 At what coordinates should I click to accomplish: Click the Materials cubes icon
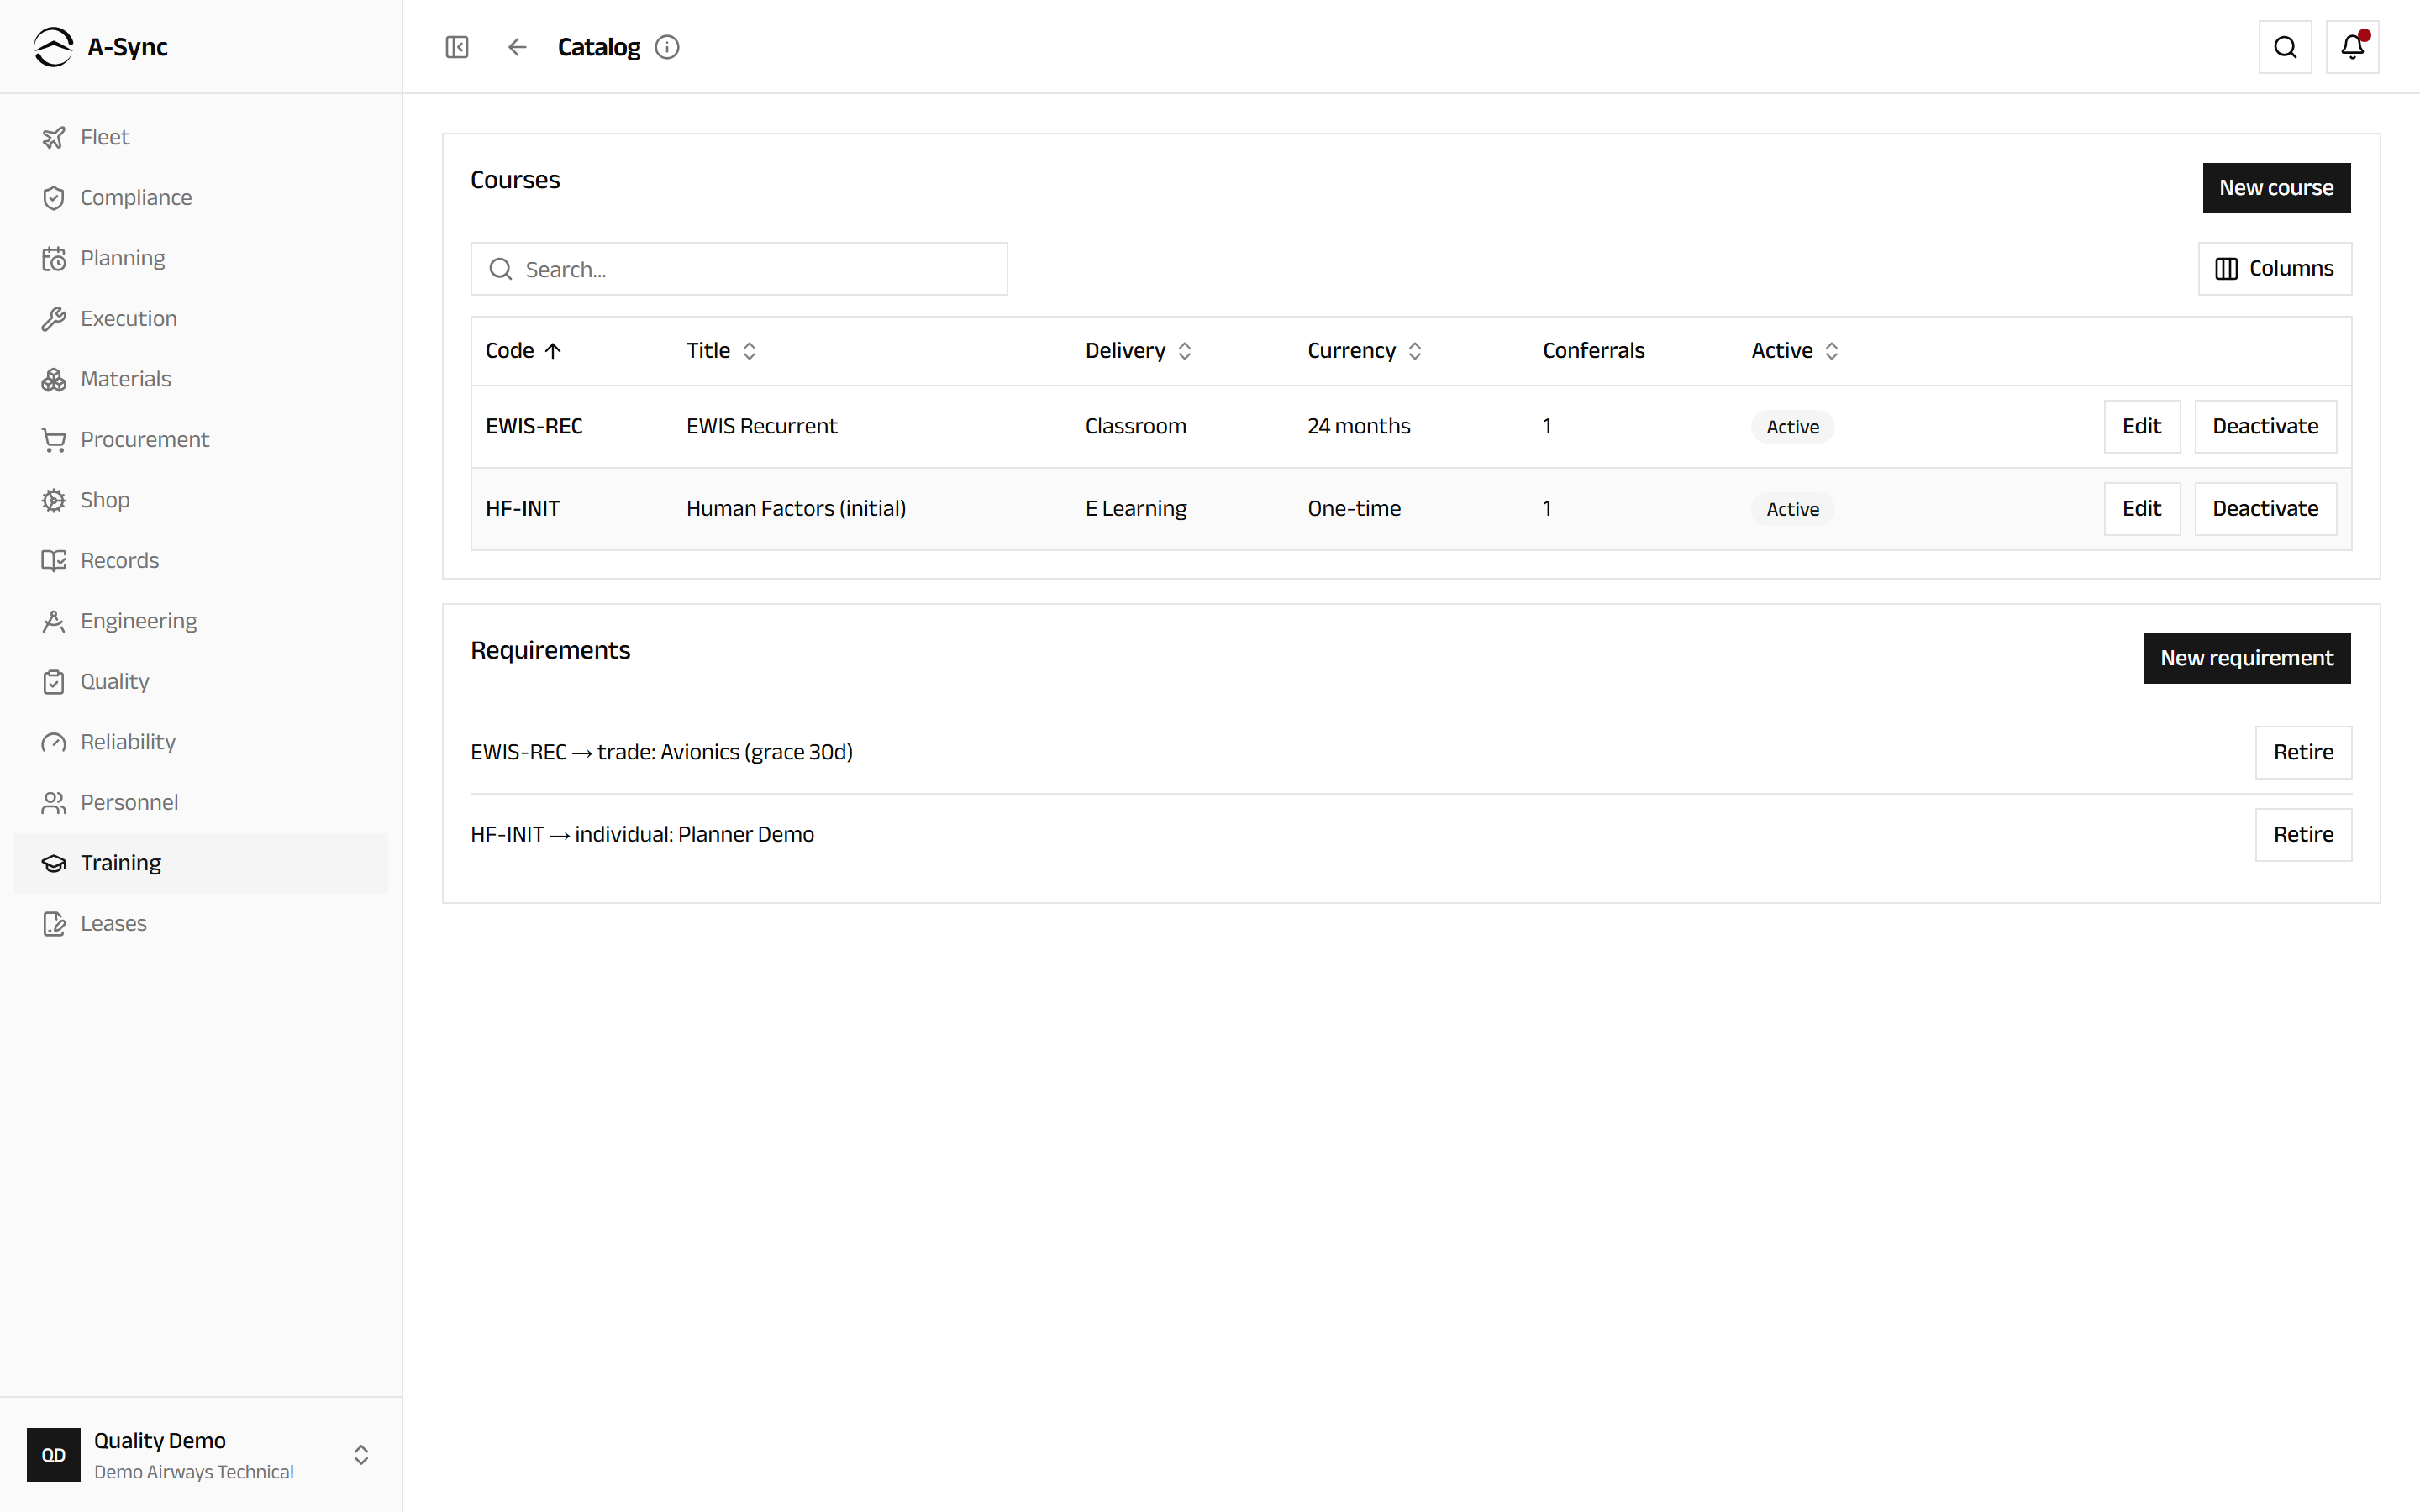tap(54, 379)
